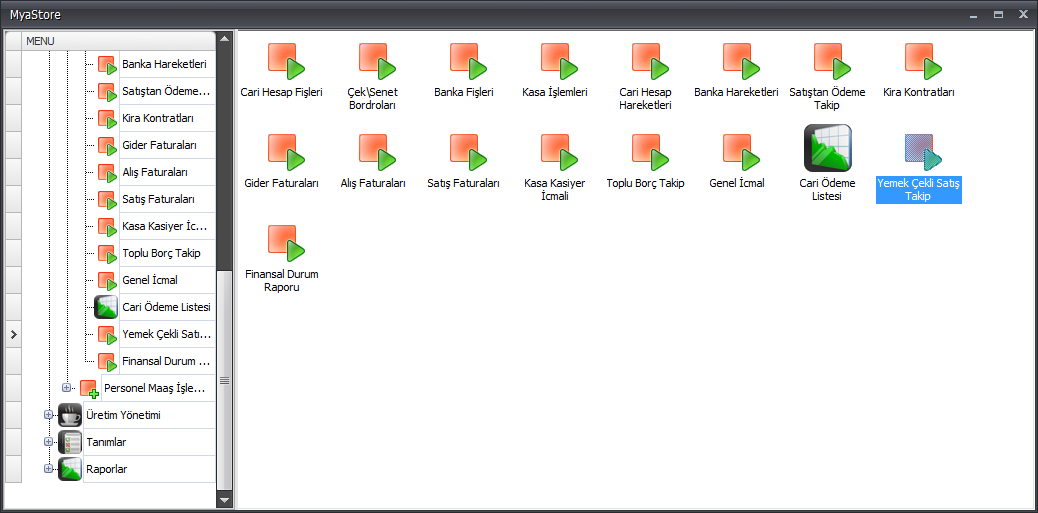
Task: Open Banka Hareketleri icon in main panel
Action: 741,61
